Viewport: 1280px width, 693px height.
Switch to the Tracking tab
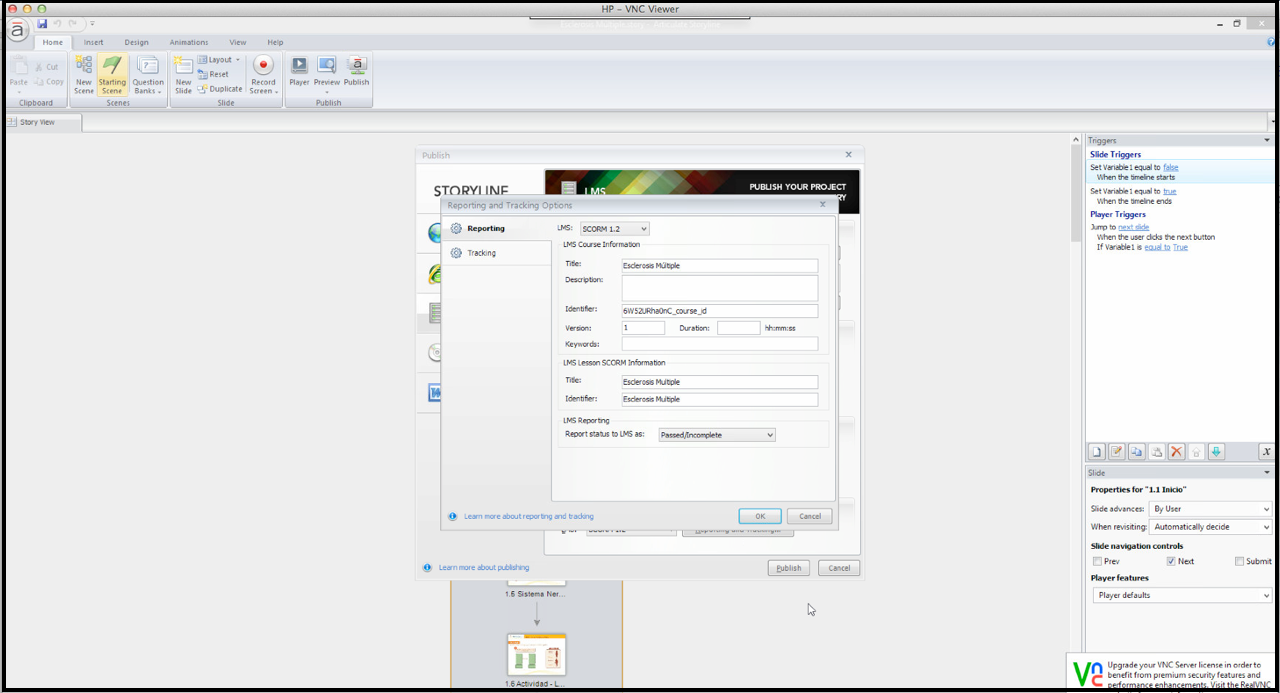pos(481,253)
